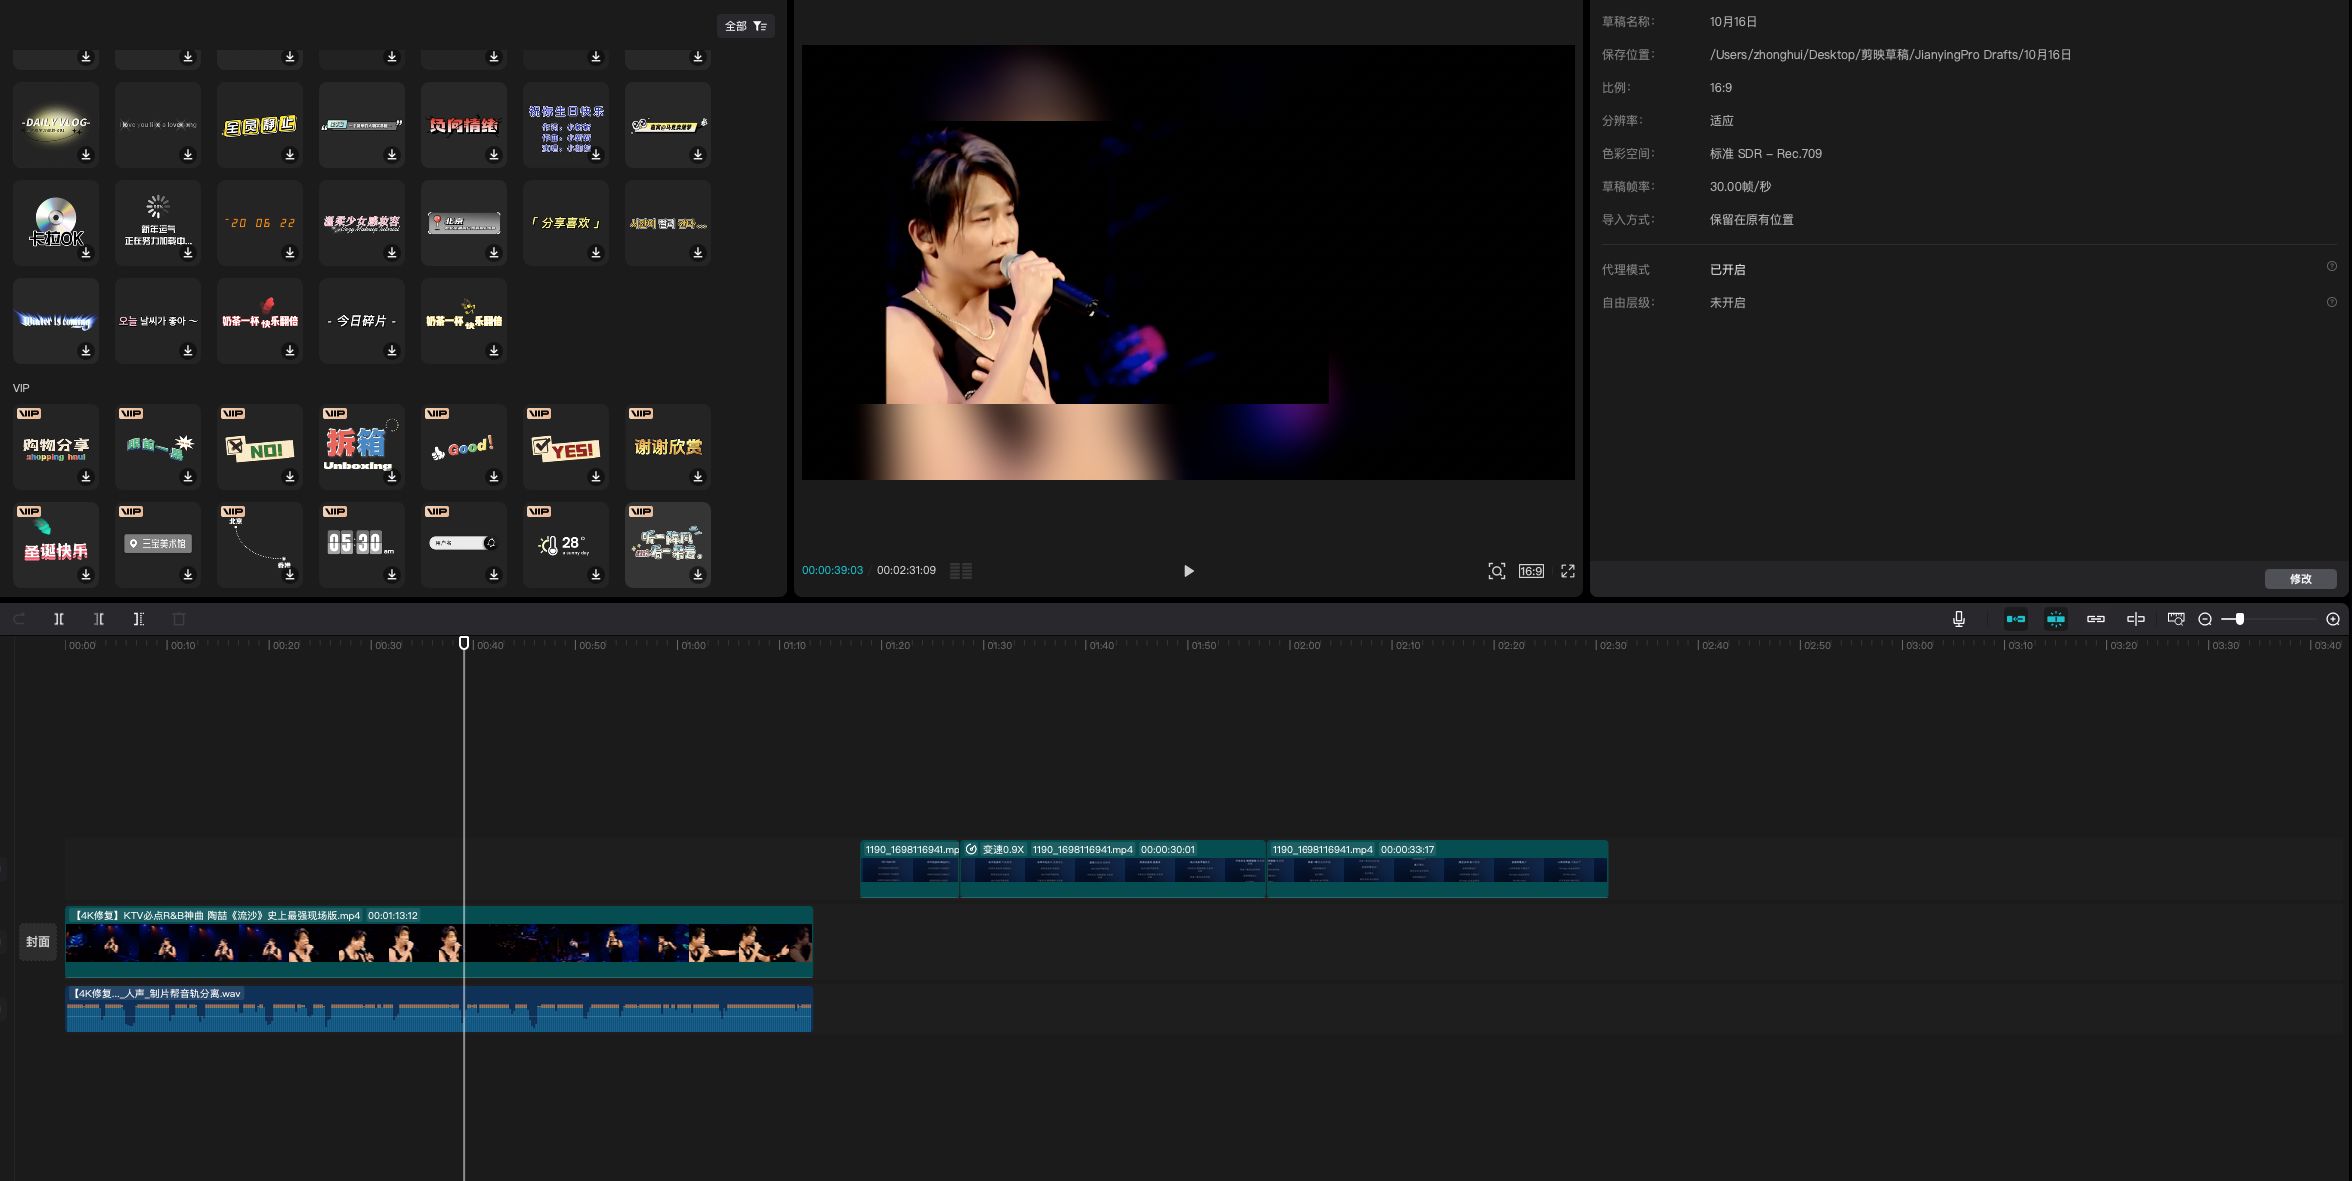The image size is (2352, 1181).
Task: Select the loading spinner 新年运气 template
Action: pyautogui.click(x=158, y=222)
